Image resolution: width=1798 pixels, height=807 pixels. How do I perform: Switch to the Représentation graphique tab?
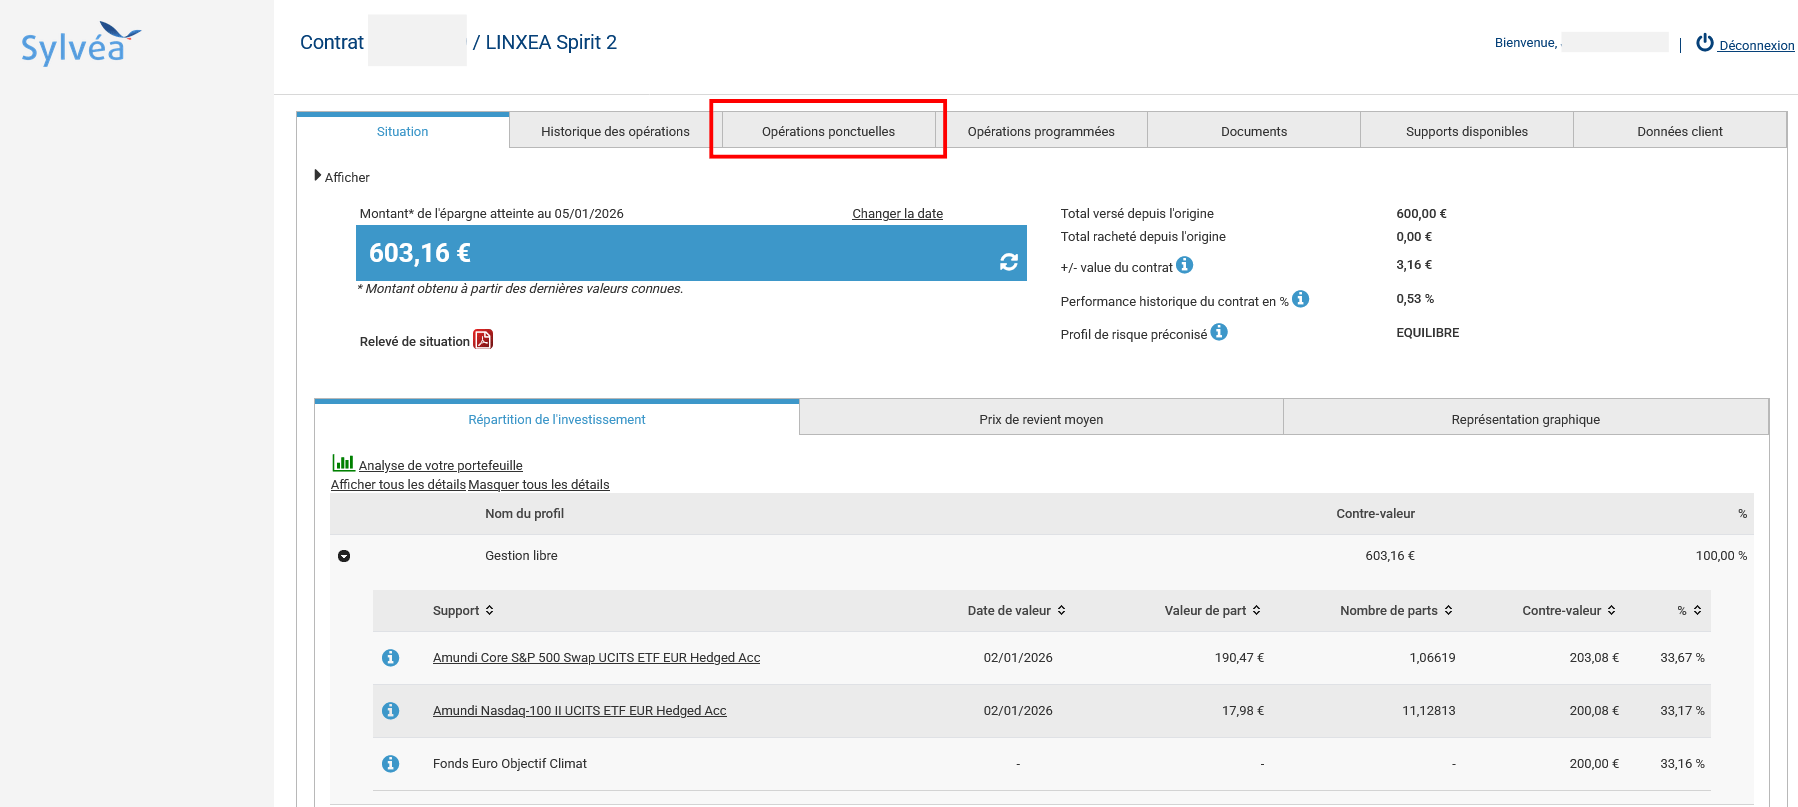(x=1525, y=419)
